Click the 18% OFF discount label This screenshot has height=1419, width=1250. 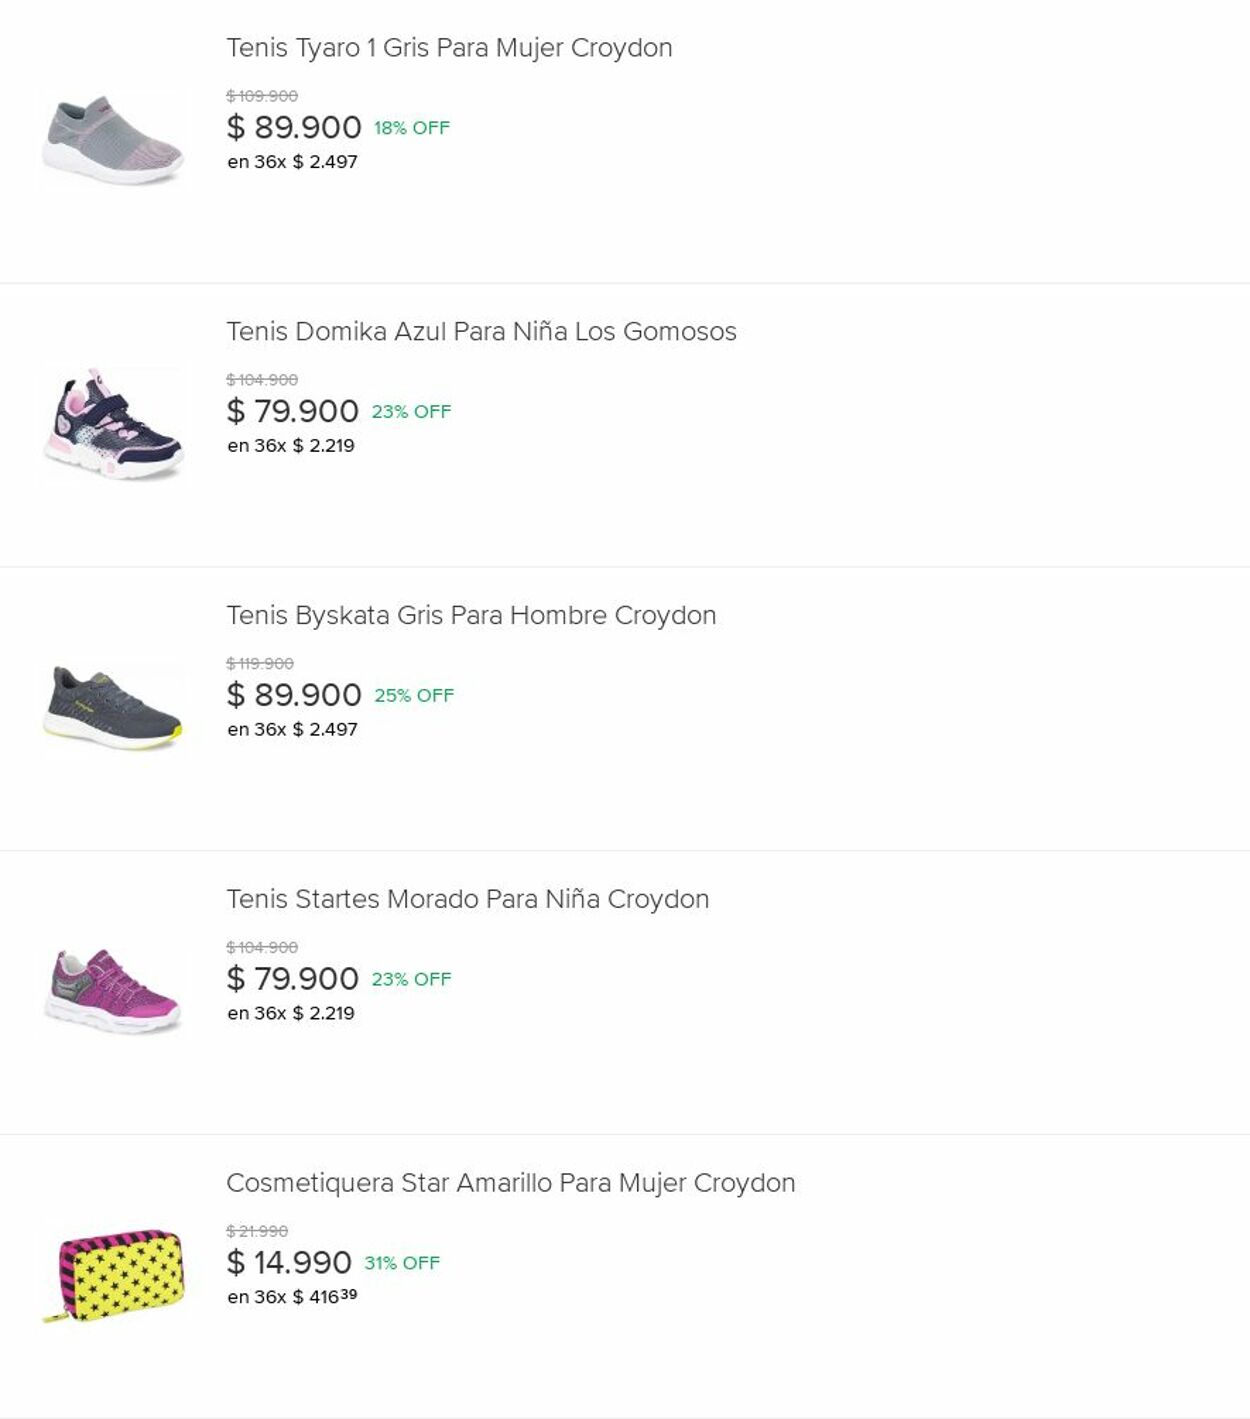tap(412, 128)
